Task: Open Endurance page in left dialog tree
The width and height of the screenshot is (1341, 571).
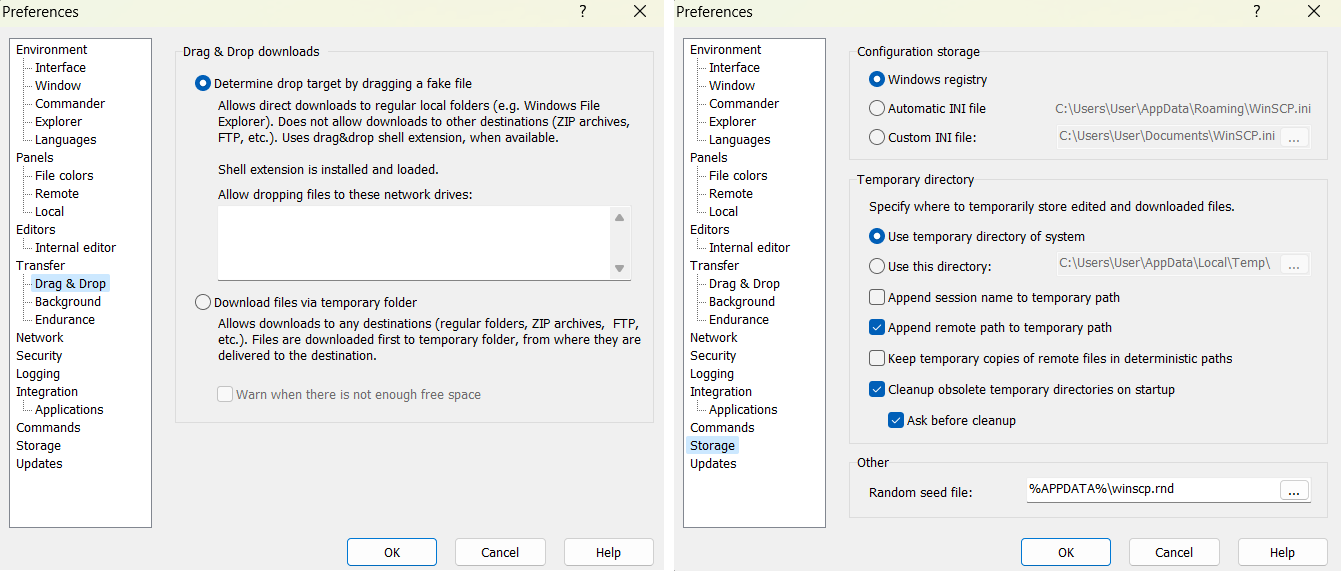Action: coord(65,320)
